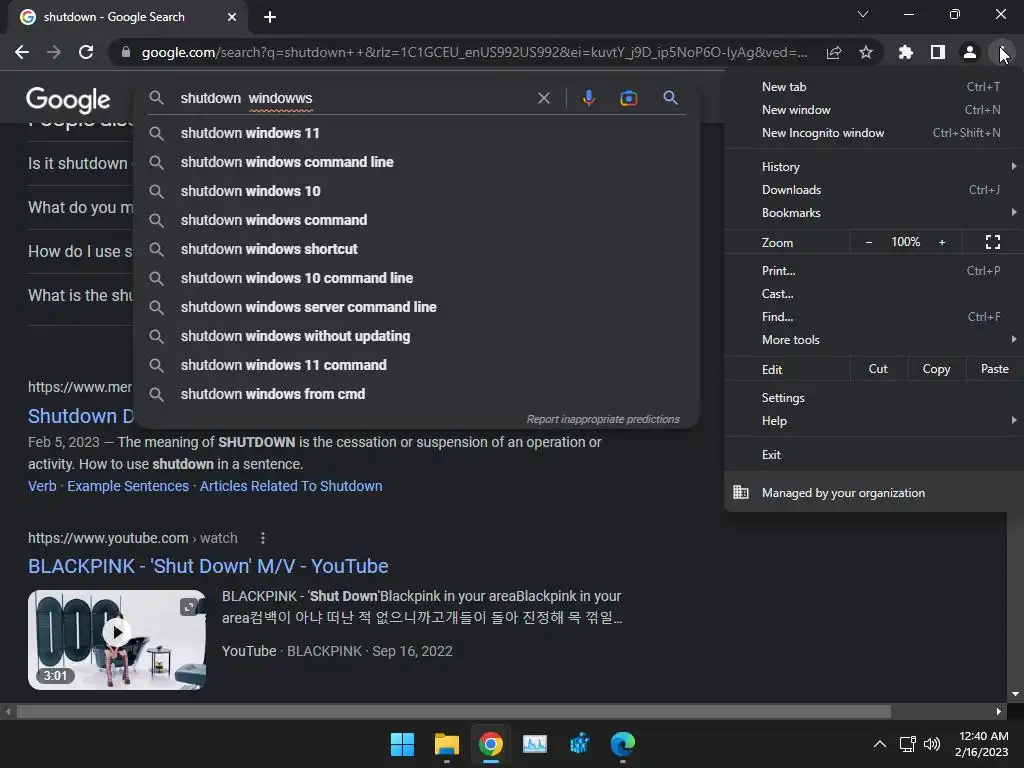Click the Copy button in Edit row
The height and width of the screenshot is (768, 1024).
point(936,369)
